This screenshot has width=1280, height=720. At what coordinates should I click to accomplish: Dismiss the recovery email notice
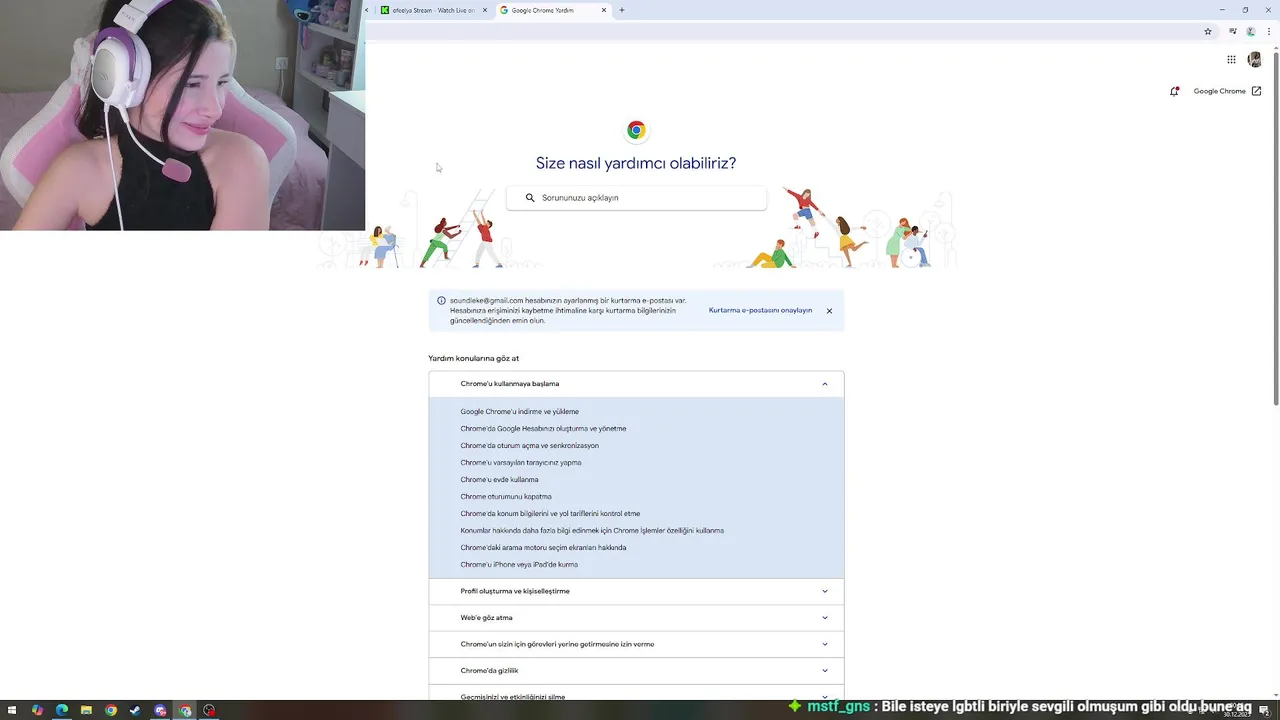point(829,311)
